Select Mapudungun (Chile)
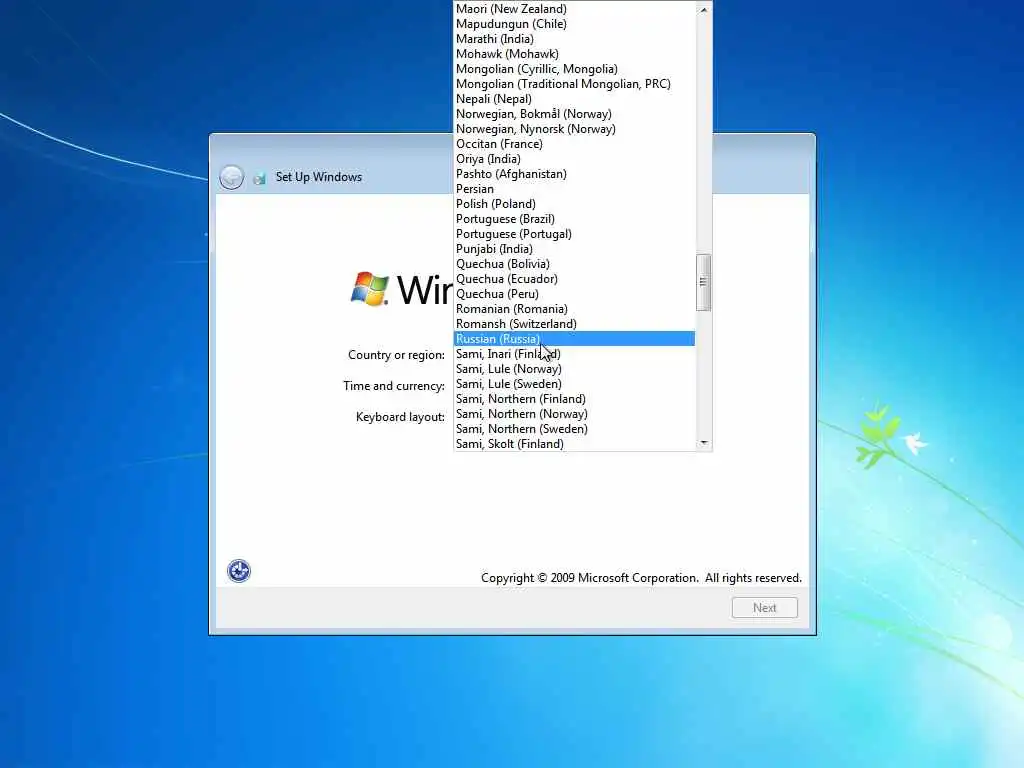The width and height of the screenshot is (1024, 768). point(574,24)
